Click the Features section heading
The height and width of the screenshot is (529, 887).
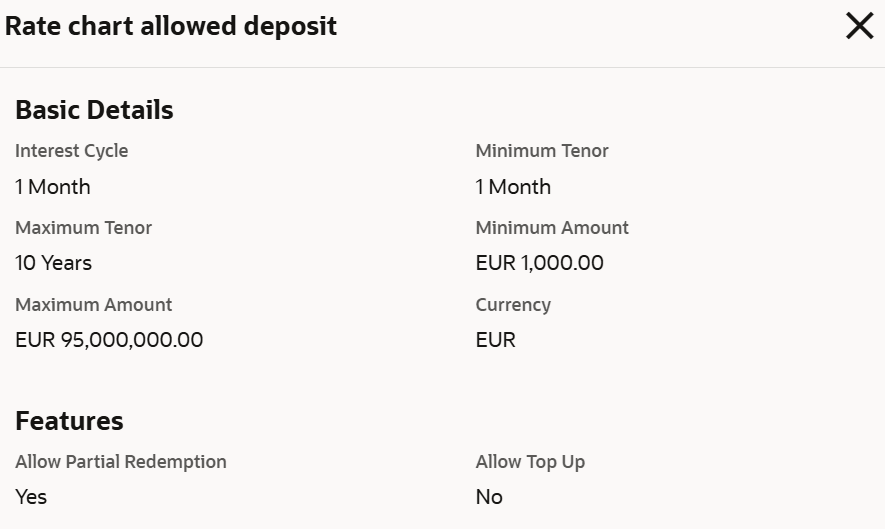point(69,421)
